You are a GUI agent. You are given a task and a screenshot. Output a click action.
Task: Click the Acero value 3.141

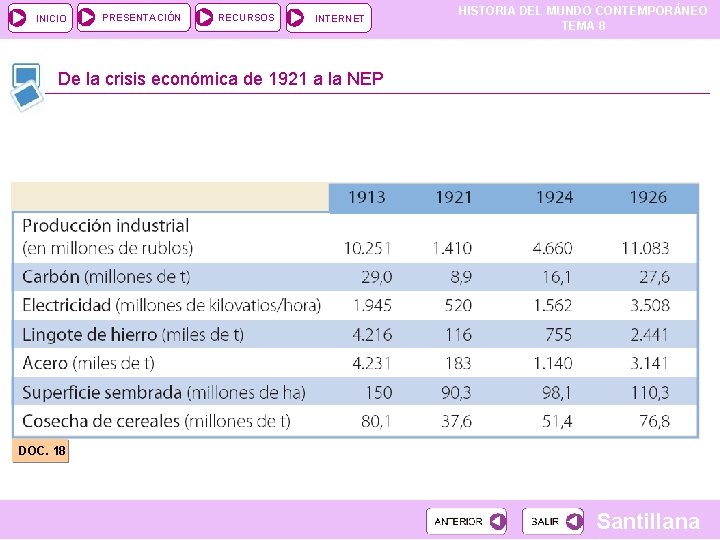pos(649,363)
